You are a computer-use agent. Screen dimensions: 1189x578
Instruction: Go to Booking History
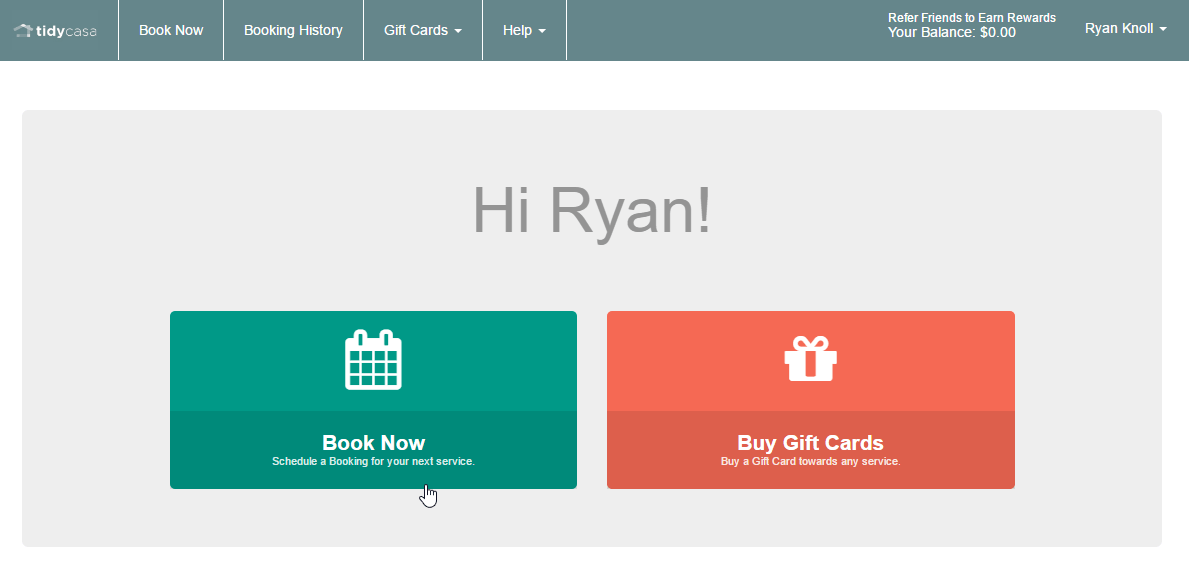[293, 30]
